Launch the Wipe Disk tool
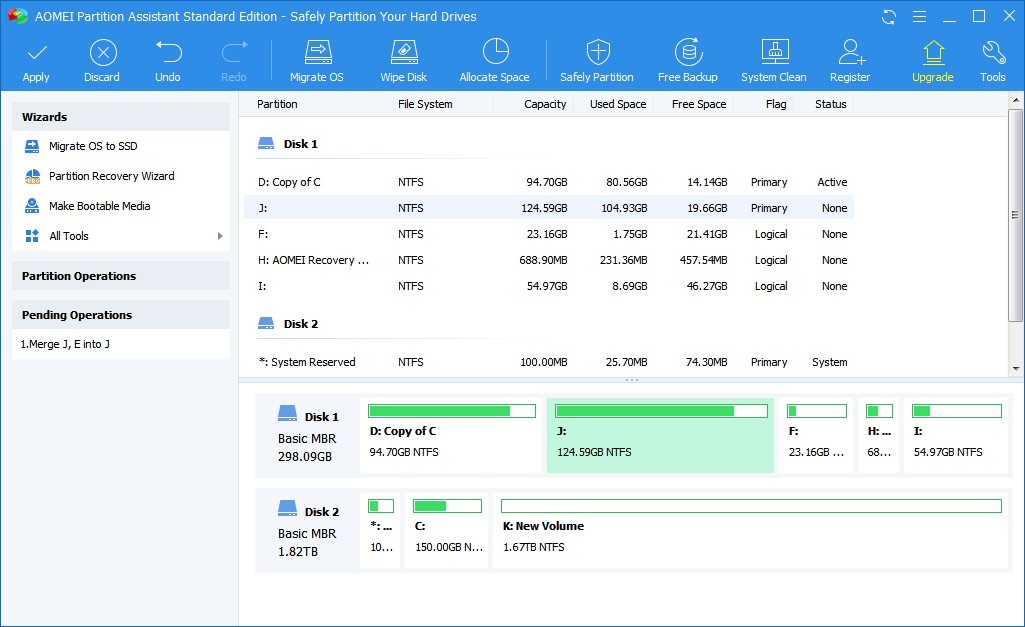This screenshot has height=627, width=1025. pos(404,63)
